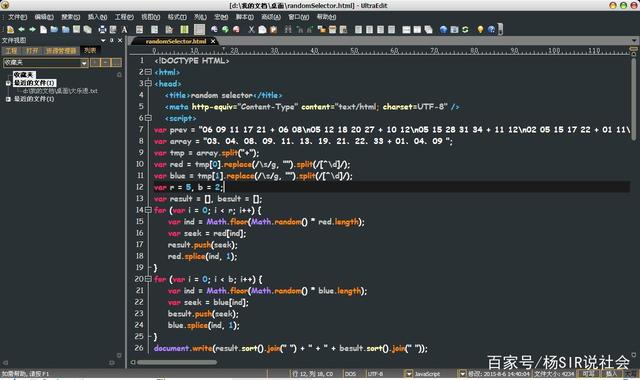Open the document tab list dropdown arrow
640x380 pixels.
(633, 41)
